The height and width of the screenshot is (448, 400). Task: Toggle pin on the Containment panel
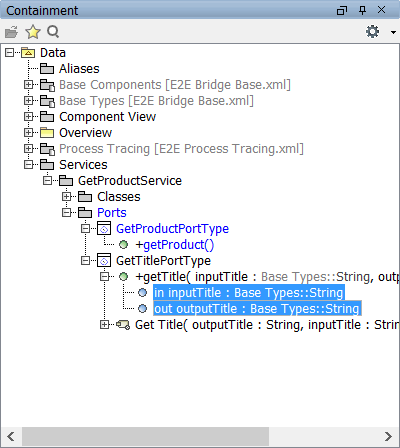(362, 10)
